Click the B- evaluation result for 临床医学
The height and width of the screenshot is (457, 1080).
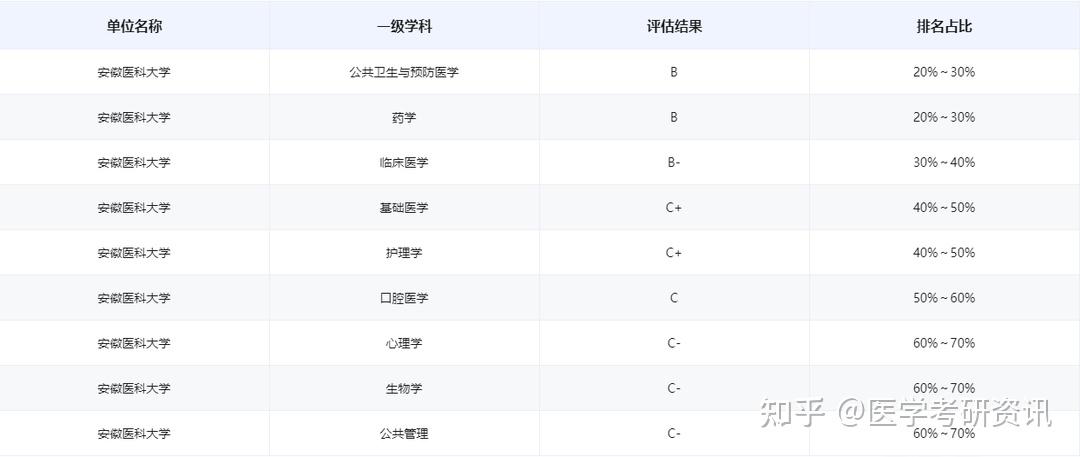pyautogui.click(x=674, y=162)
